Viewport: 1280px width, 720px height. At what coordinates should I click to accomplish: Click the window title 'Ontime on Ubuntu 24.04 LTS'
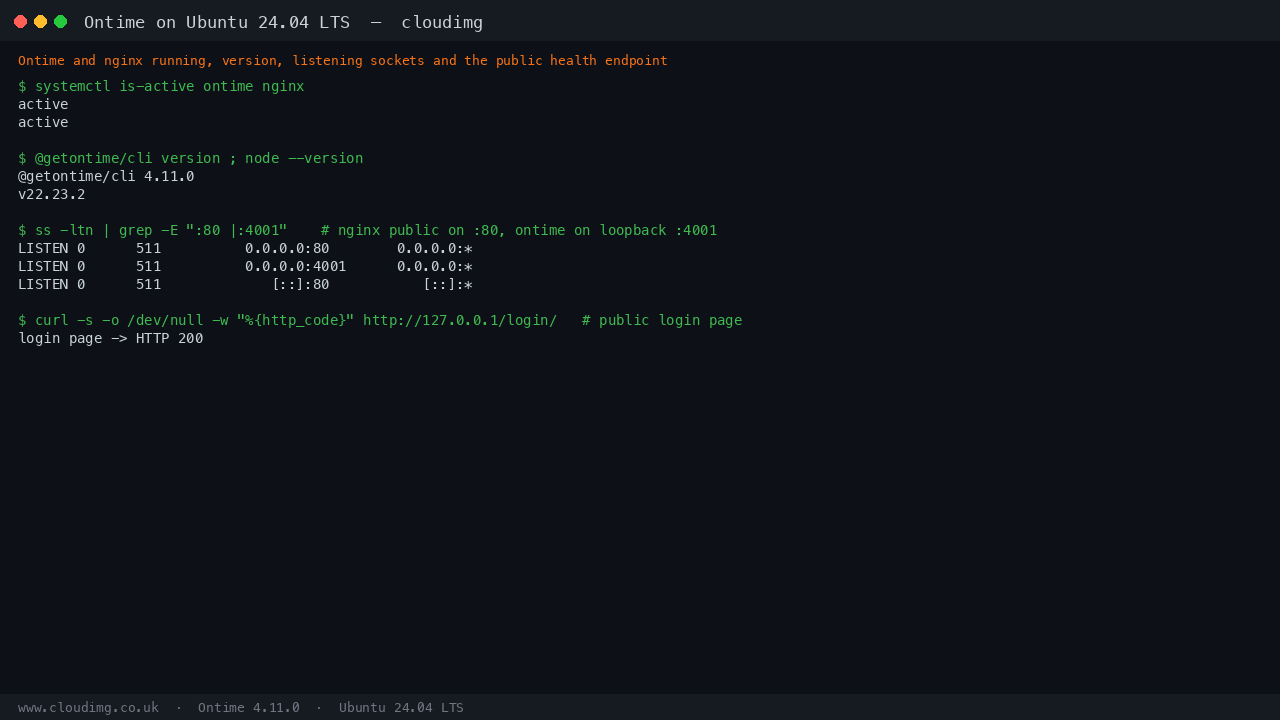217,22
